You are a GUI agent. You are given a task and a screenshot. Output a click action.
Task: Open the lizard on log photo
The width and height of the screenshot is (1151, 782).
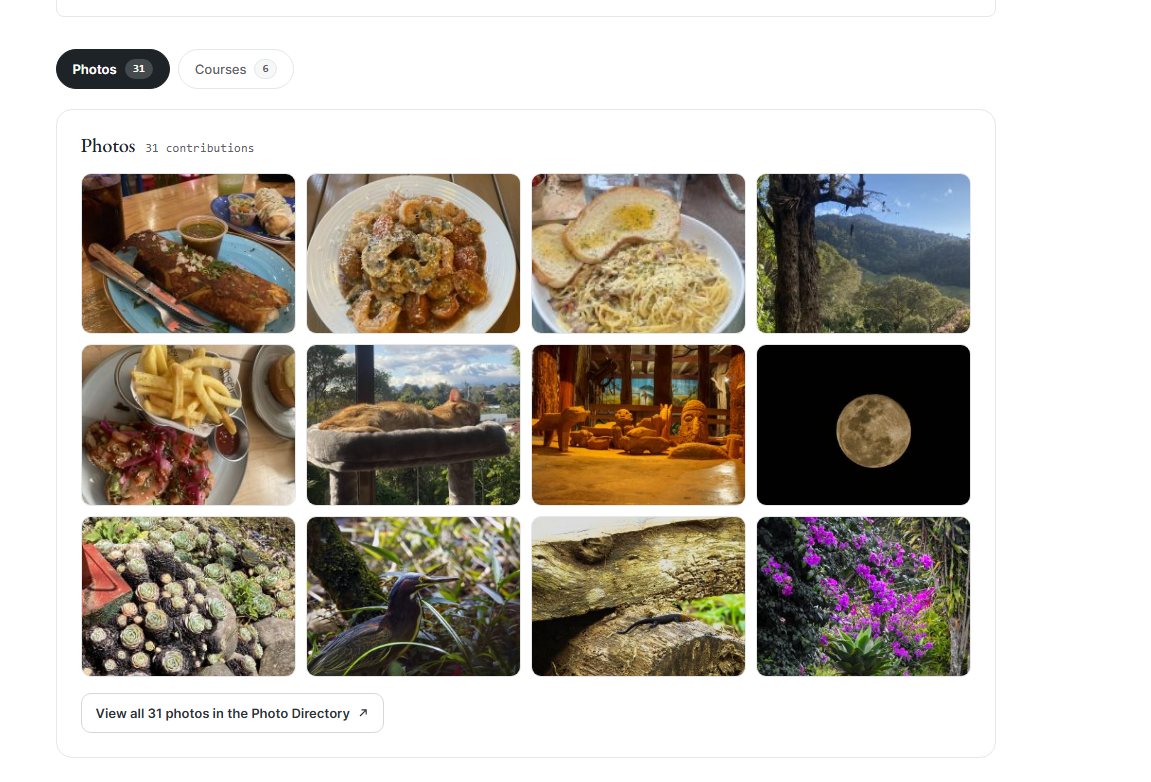pyautogui.click(x=639, y=596)
